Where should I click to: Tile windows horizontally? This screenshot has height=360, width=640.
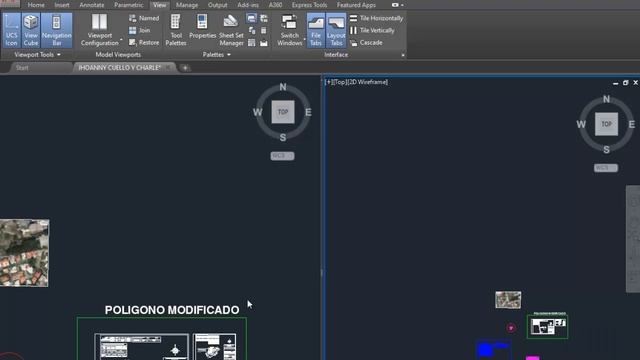click(376, 18)
